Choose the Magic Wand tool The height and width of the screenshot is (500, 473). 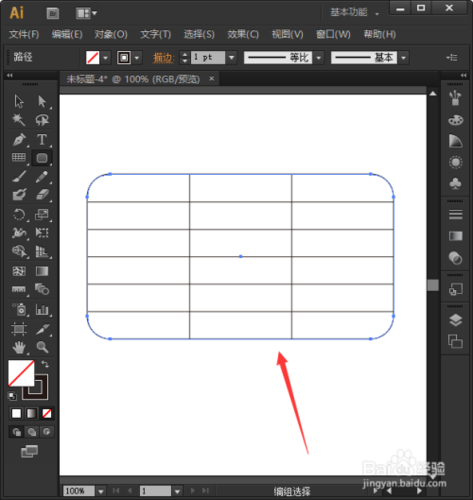(19, 120)
